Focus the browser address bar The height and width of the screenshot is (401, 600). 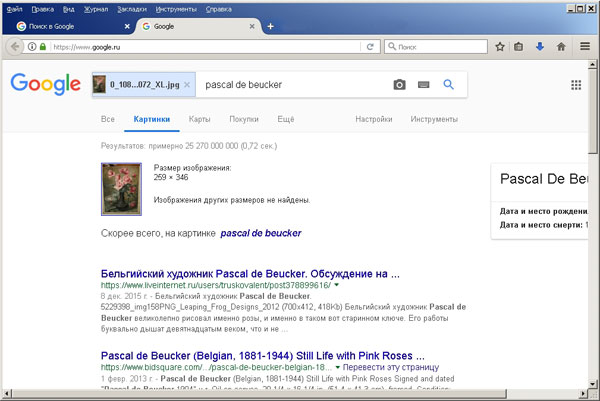tap(205, 47)
